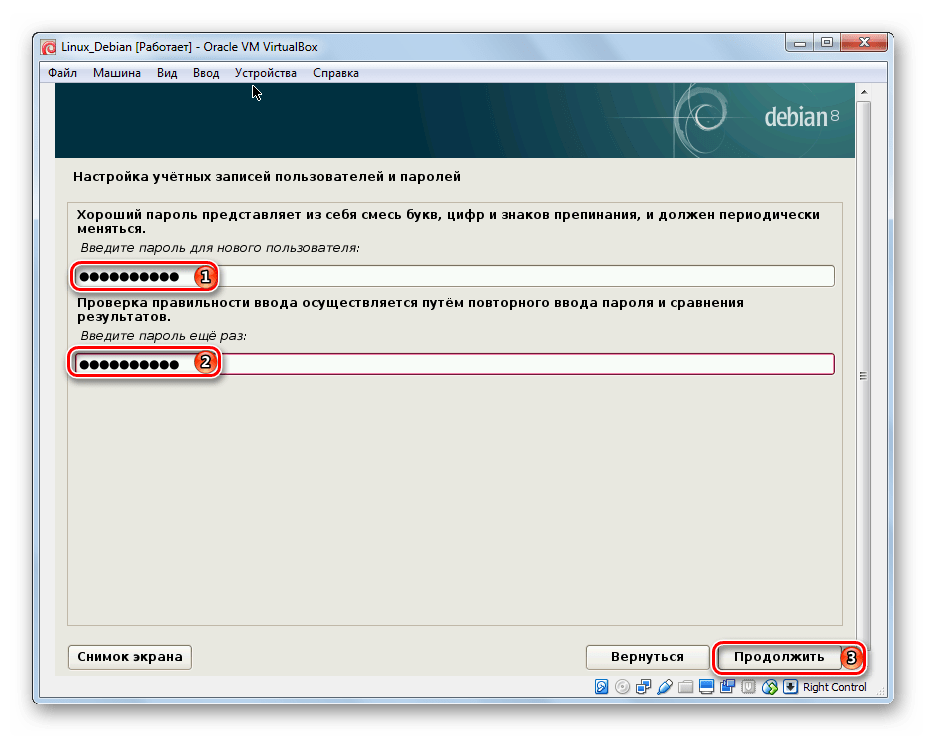Image resolution: width=927 pixels, height=737 pixels.
Task: Open the optical disc drive status icon
Action: [x=623, y=687]
